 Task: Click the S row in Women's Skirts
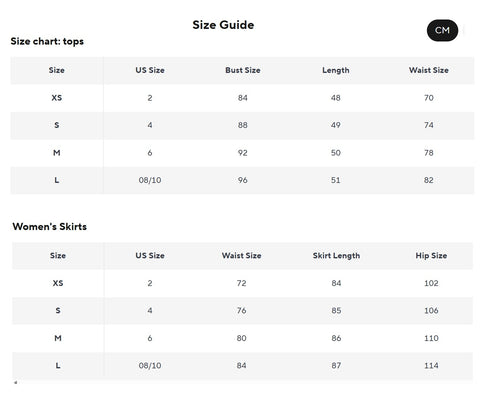tap(242, 311)
